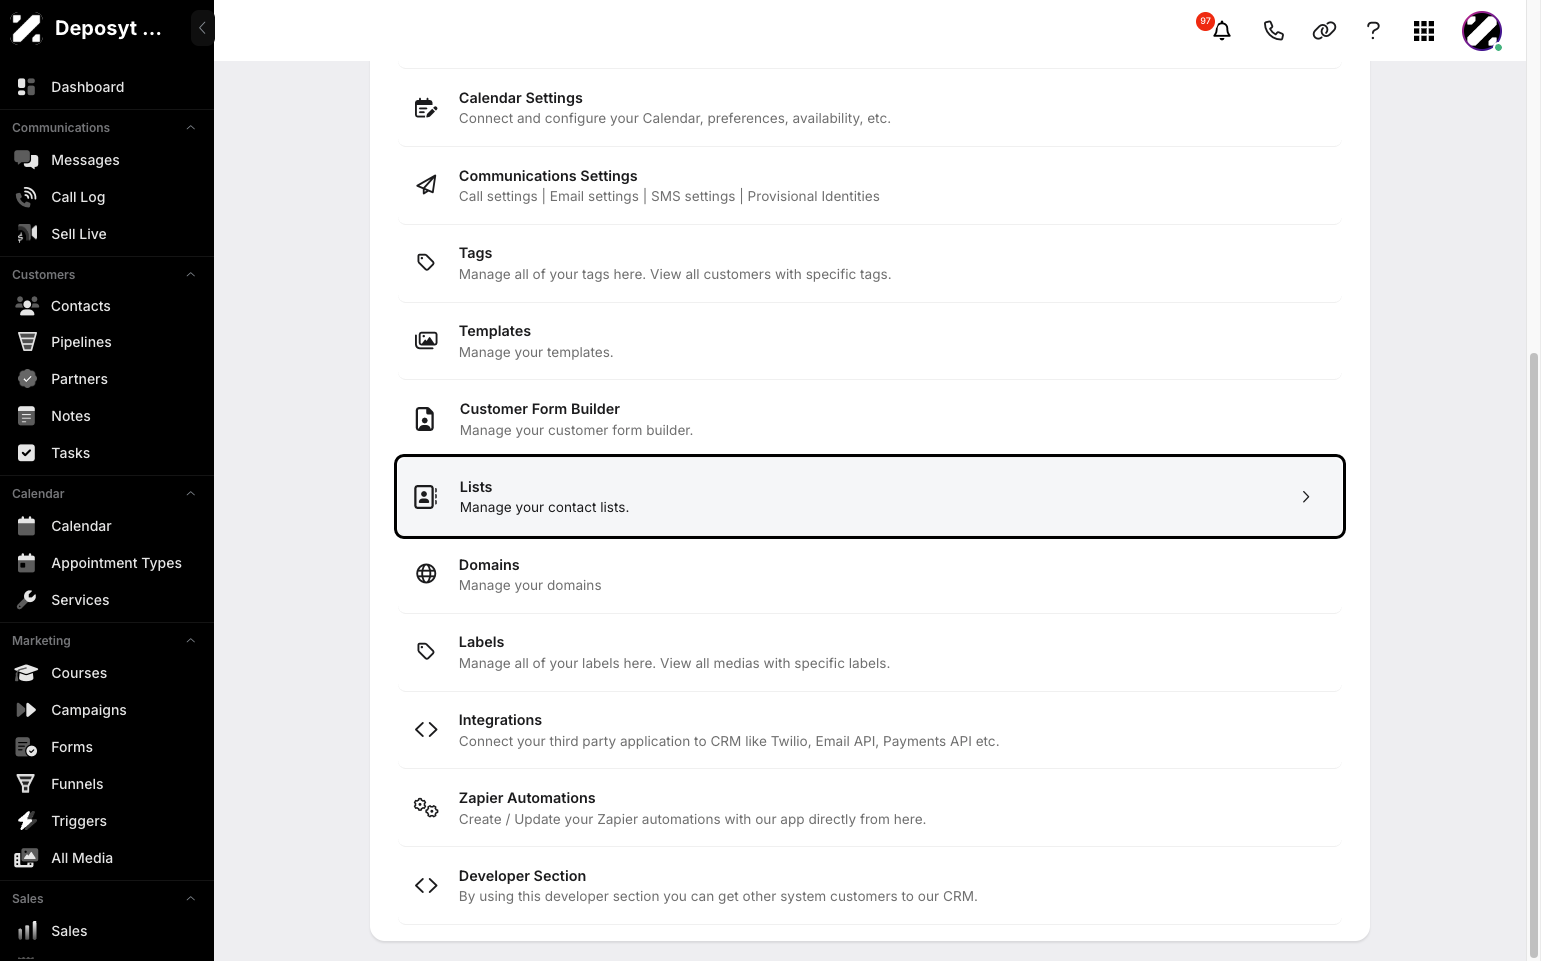
Task: Collapse the sidebar with the arrow button
Action: pyautogui.click(x=202, y=28)
